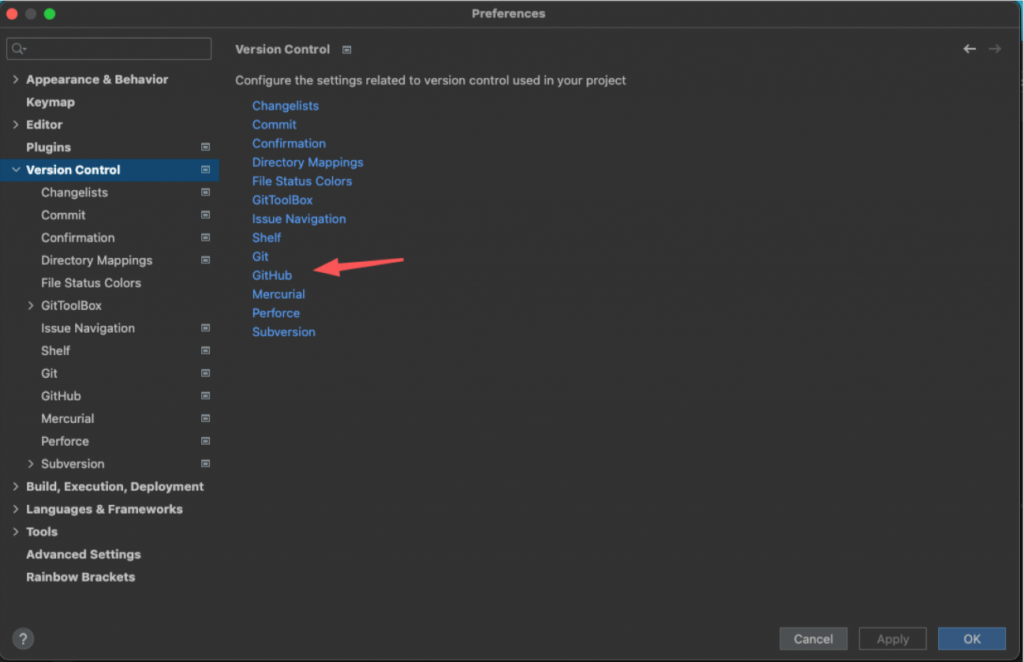
Task: Click the project-level icon beside Git in sidebar
Action: [205, 373]
